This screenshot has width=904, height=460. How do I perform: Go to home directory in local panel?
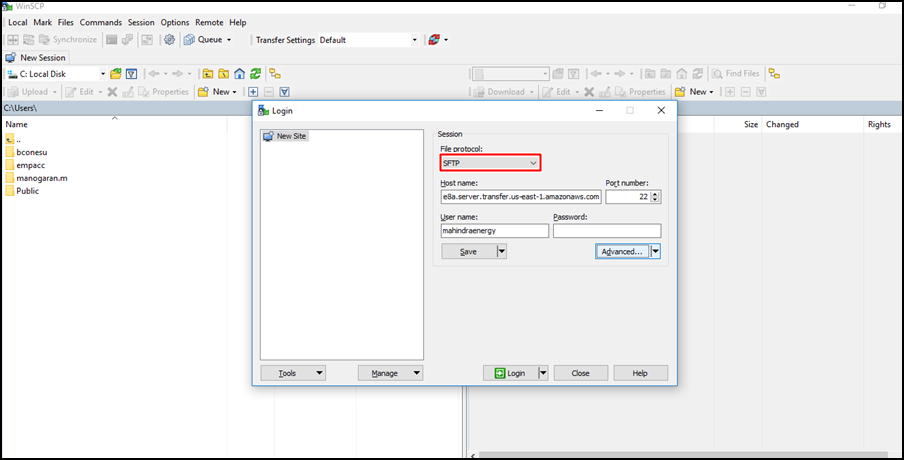pyautogui.click(x=239, y=74)
